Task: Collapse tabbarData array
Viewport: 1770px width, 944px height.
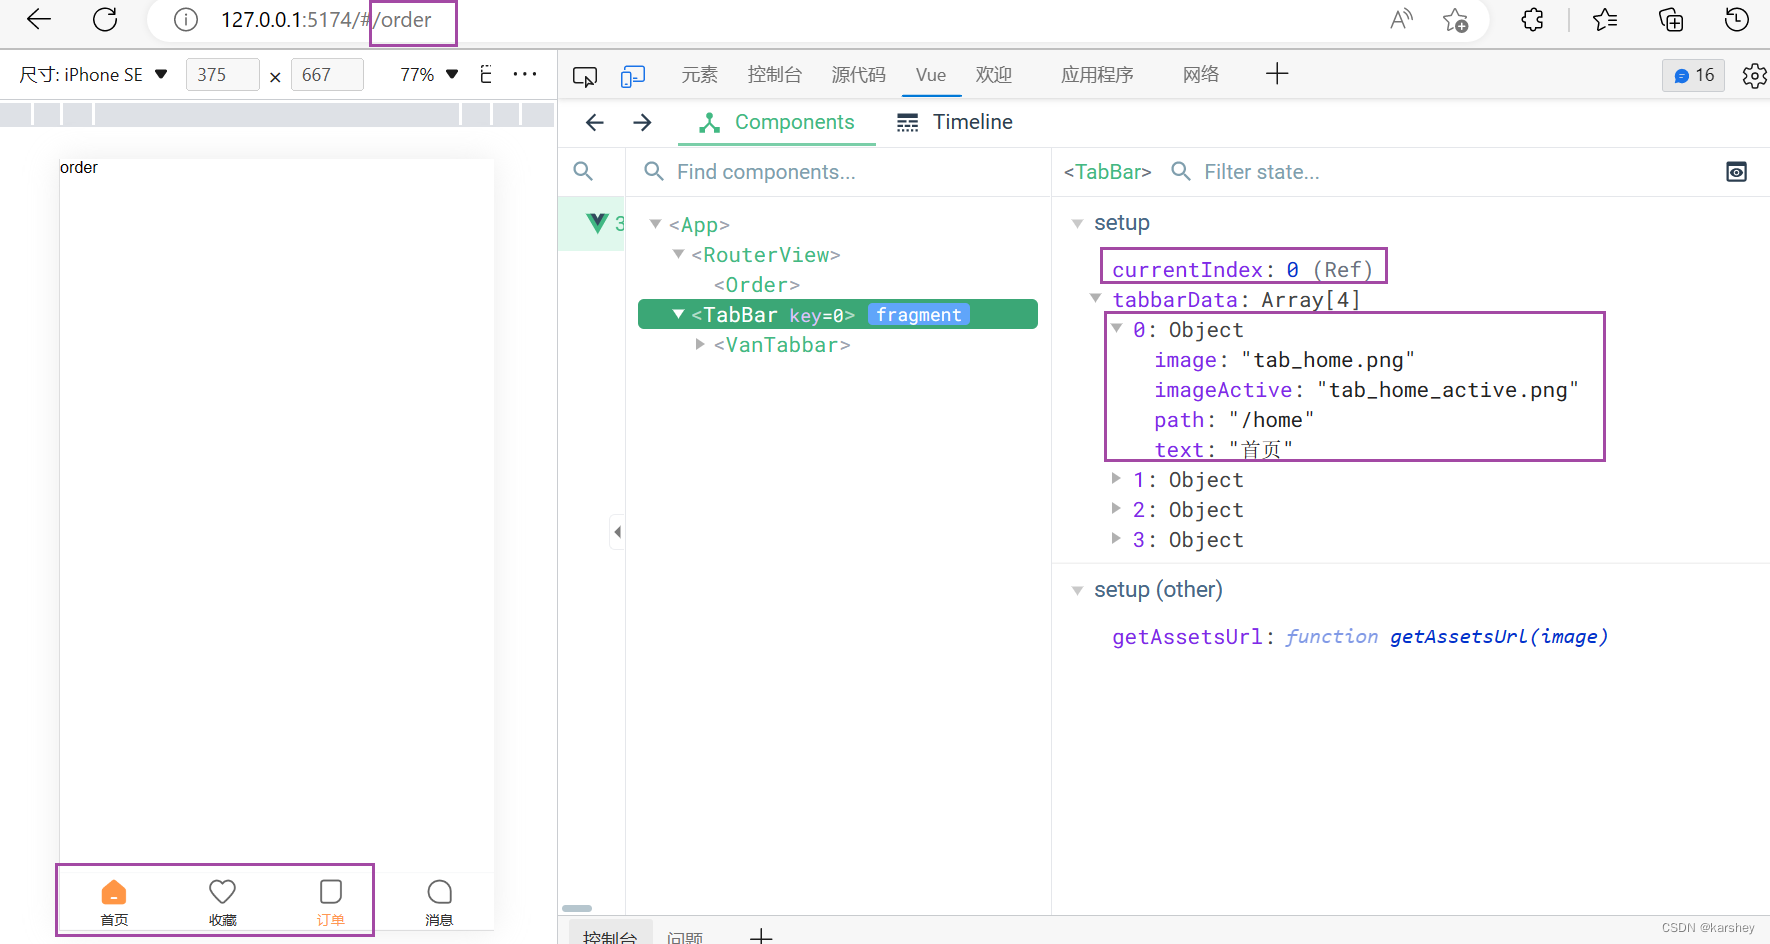Action: (1095, 298)
